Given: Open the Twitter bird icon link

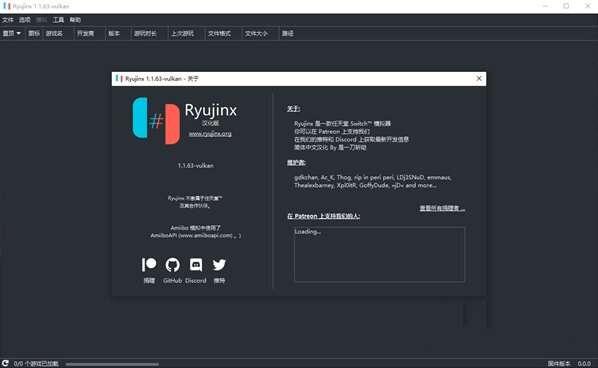Looking at the screenshot, I should coord(219,264).
